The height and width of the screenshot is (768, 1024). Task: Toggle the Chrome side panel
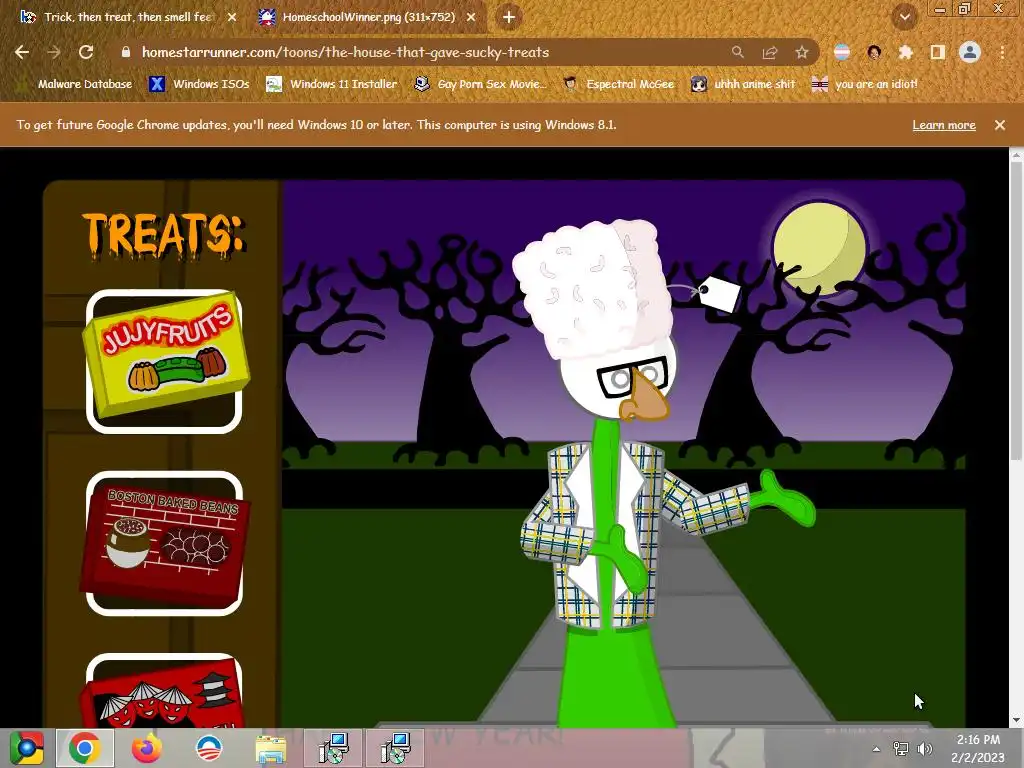coord(938,52)
